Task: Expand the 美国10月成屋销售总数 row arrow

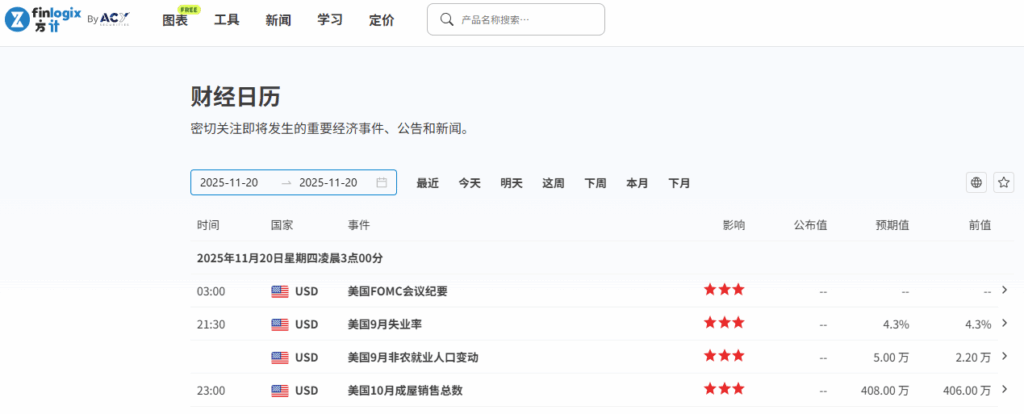Action: point(1004,389)
